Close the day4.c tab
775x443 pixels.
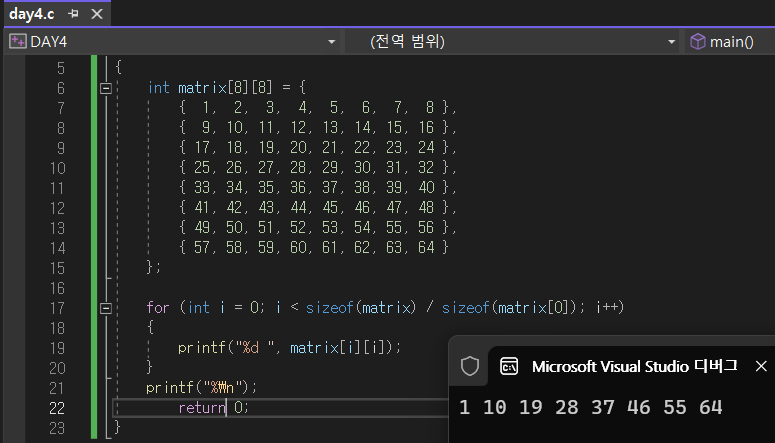click(x=97, y=14)
